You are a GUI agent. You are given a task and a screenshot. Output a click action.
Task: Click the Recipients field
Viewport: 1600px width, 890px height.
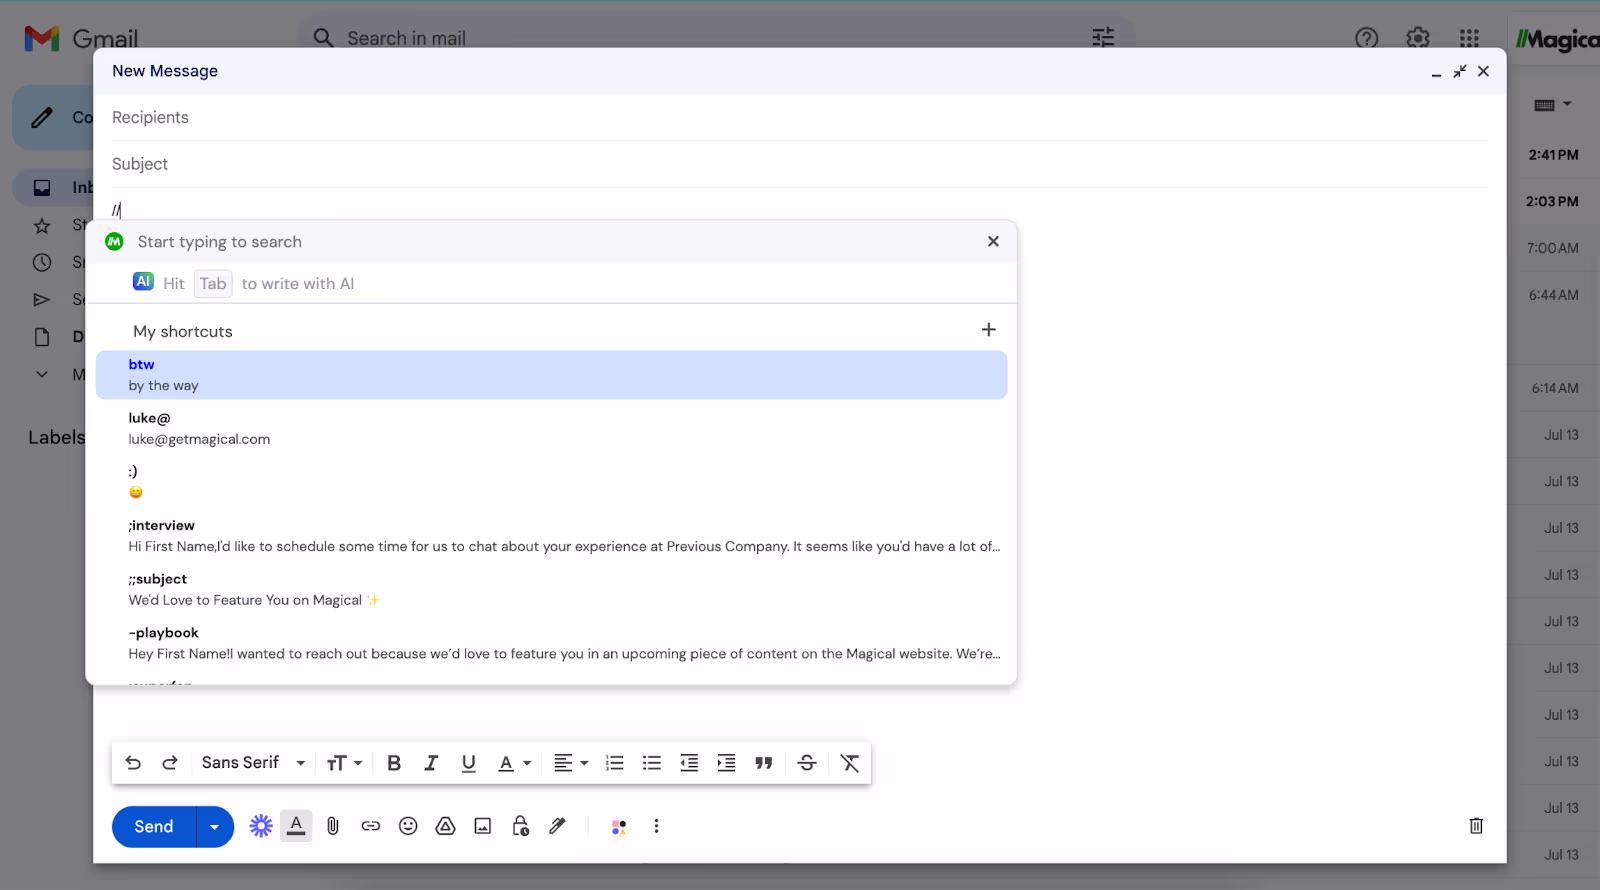[799, 118]
